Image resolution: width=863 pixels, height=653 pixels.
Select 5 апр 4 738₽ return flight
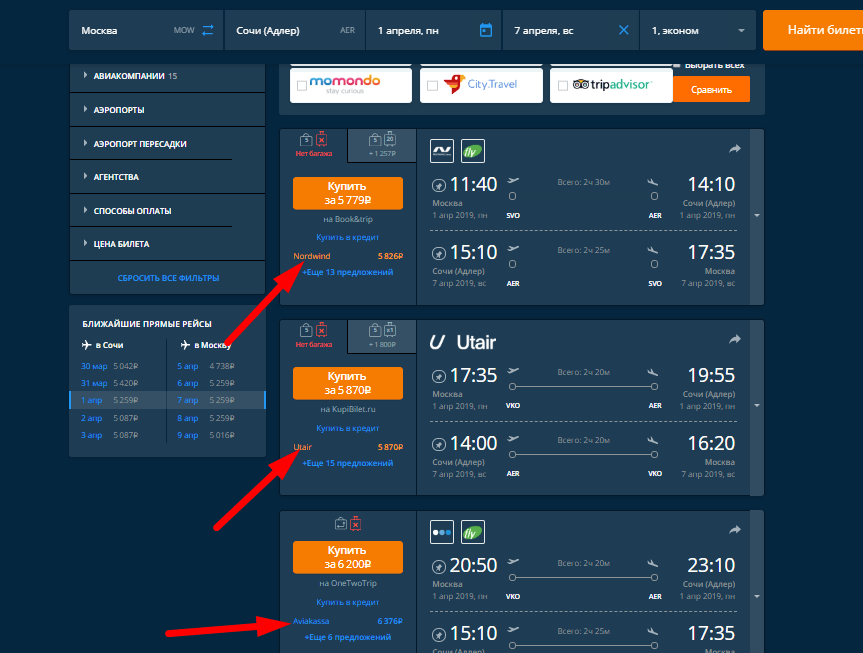pyautogui.click(x=206, y=366)
